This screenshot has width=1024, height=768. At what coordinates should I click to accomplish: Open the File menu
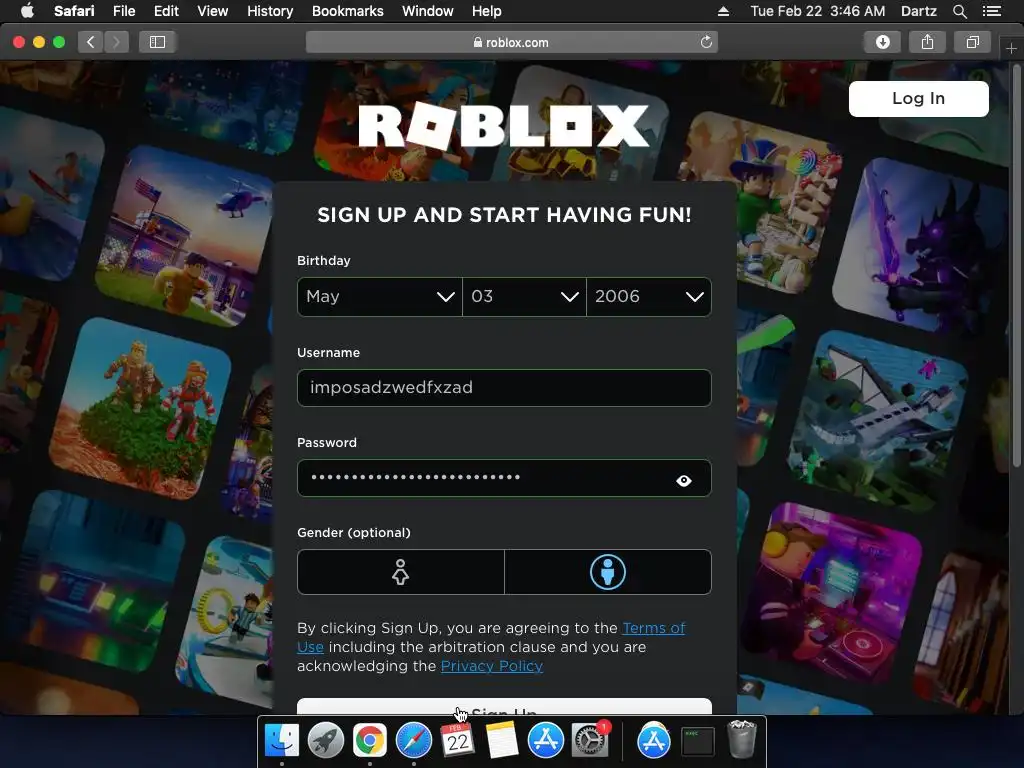(x=123, y=11)
